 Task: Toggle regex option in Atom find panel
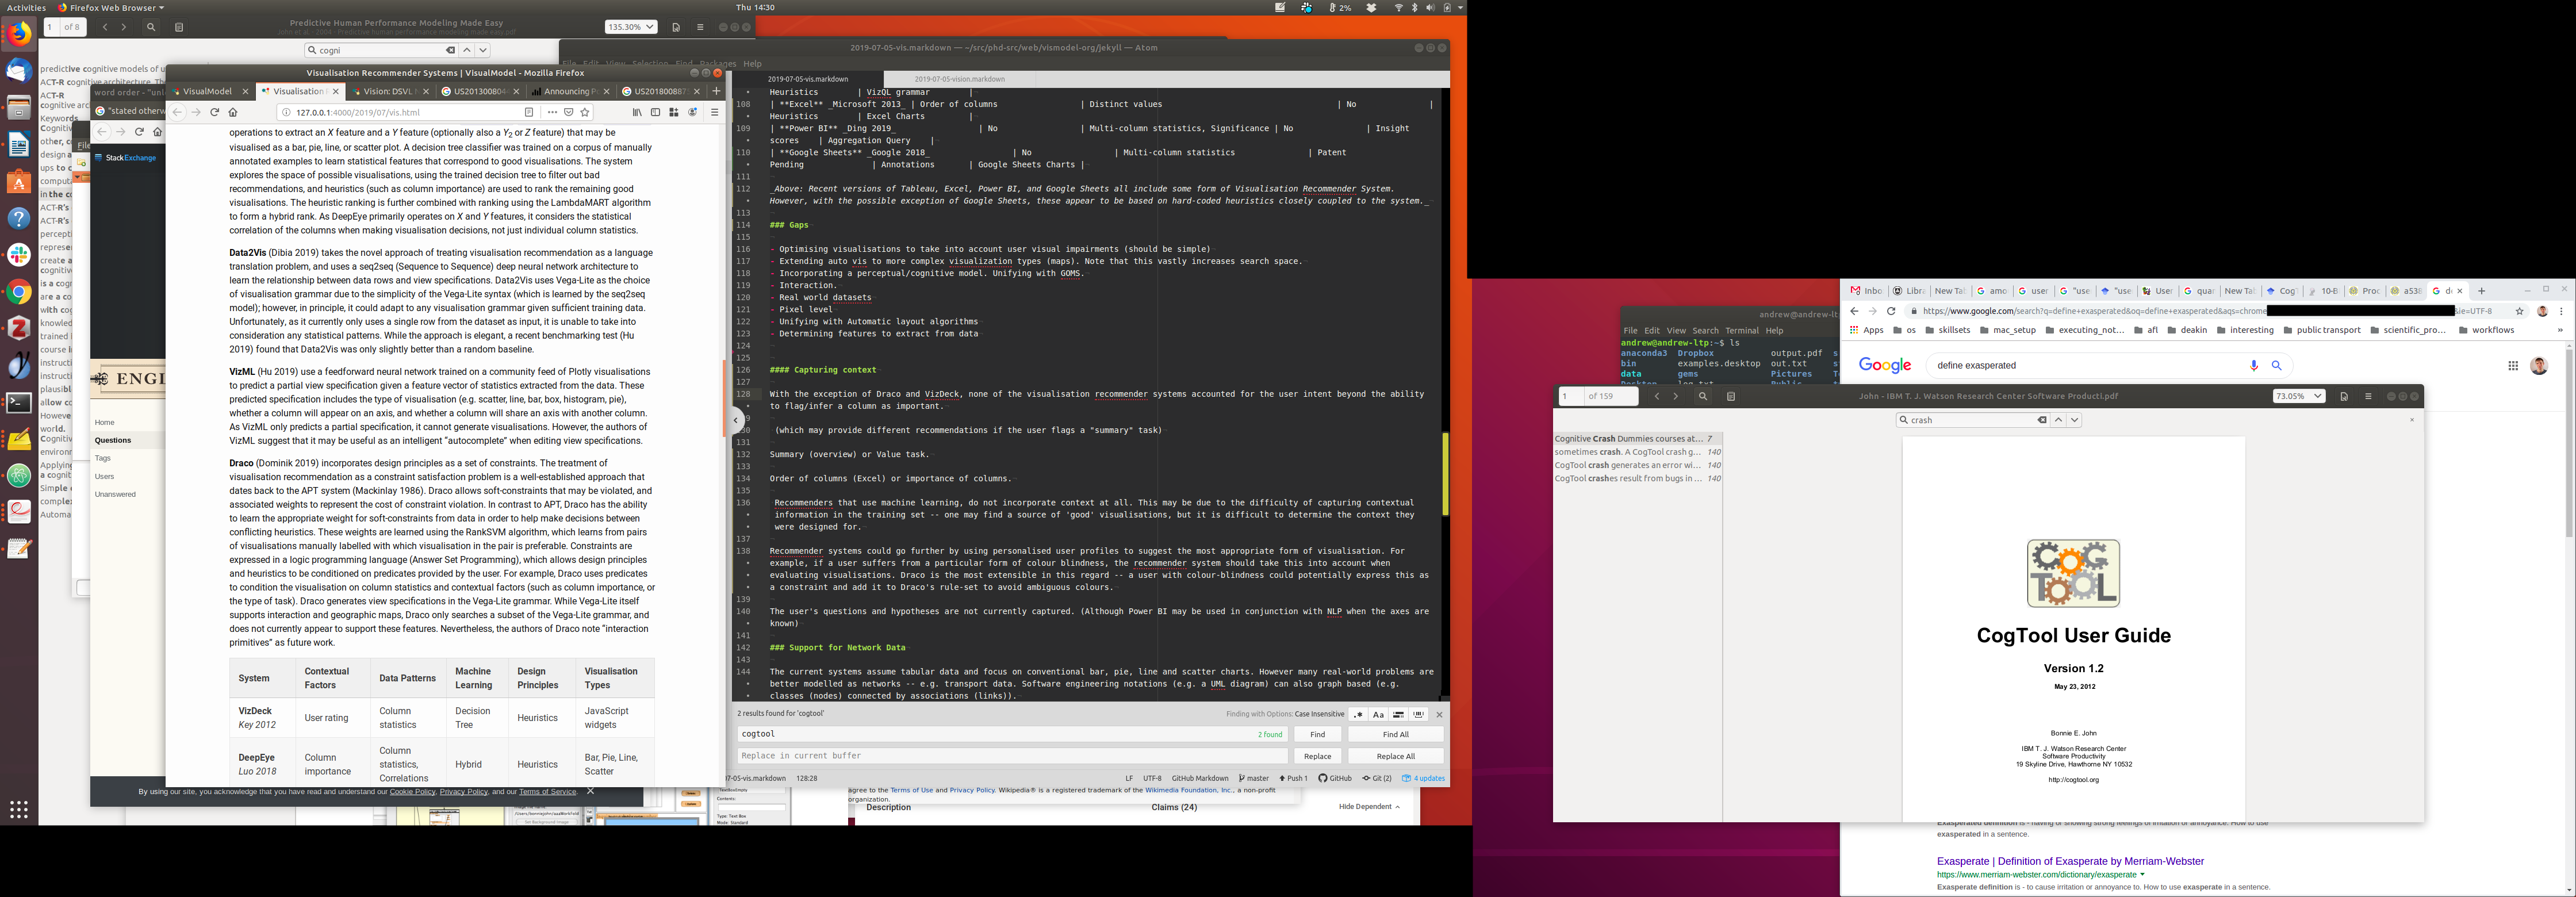[1358, 715]
